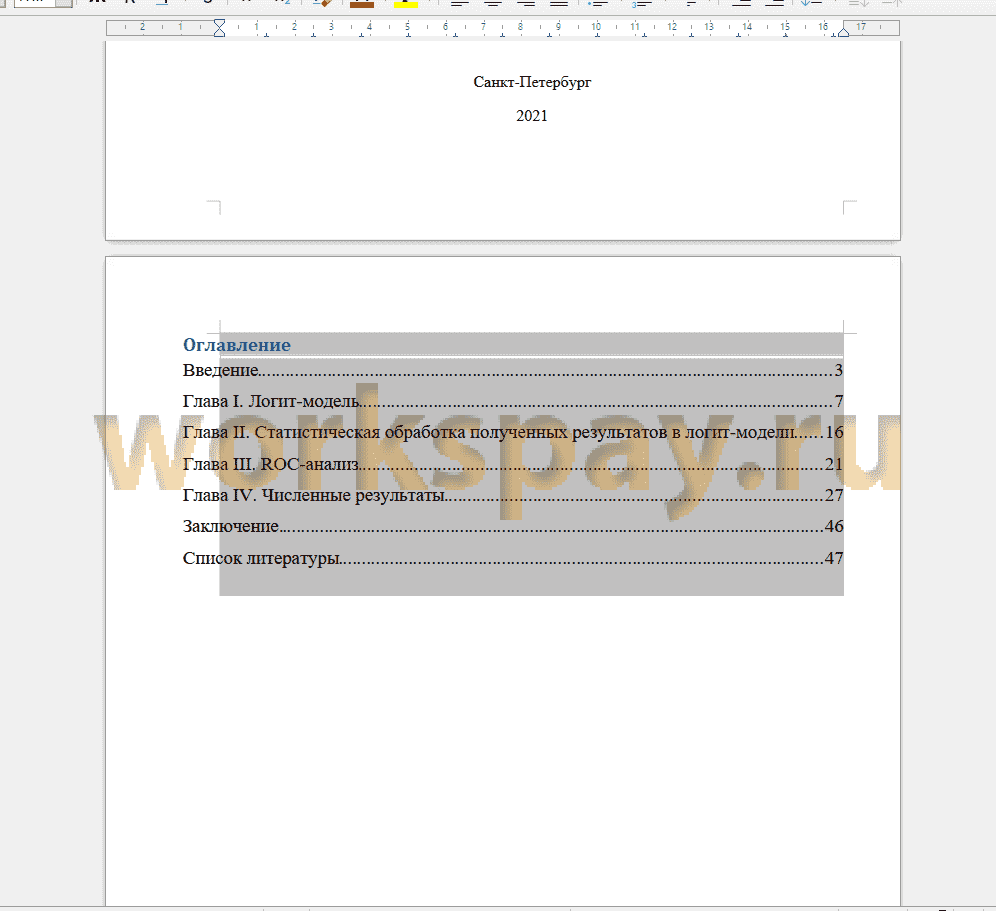The image size is (996, 911).
Task: Click the 'Оглавление' heading
Action: click(x=237, y=345)
